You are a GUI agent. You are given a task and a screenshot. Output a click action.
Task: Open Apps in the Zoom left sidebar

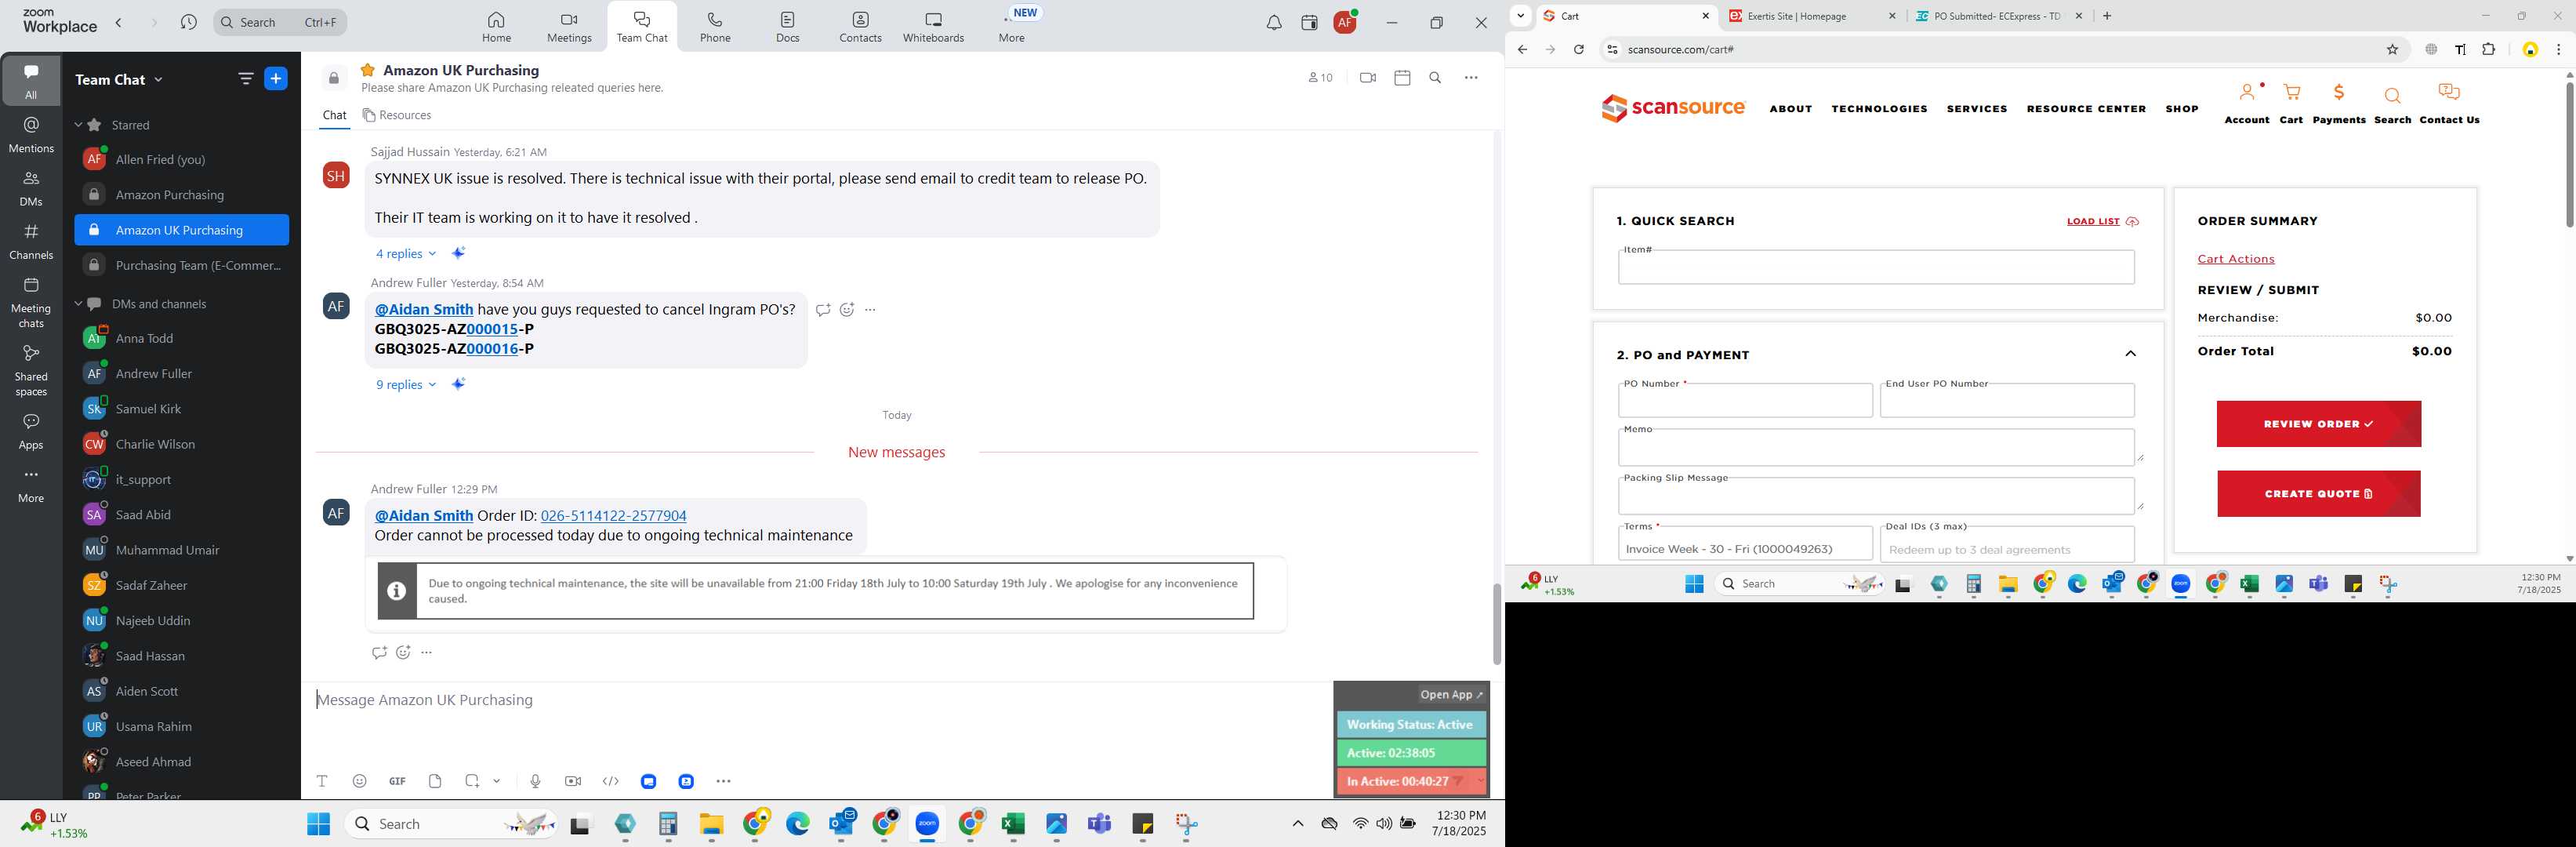pos(31,431)
